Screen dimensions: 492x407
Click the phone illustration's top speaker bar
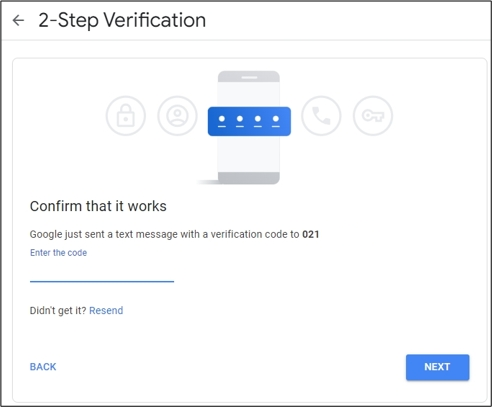point(249,77)
